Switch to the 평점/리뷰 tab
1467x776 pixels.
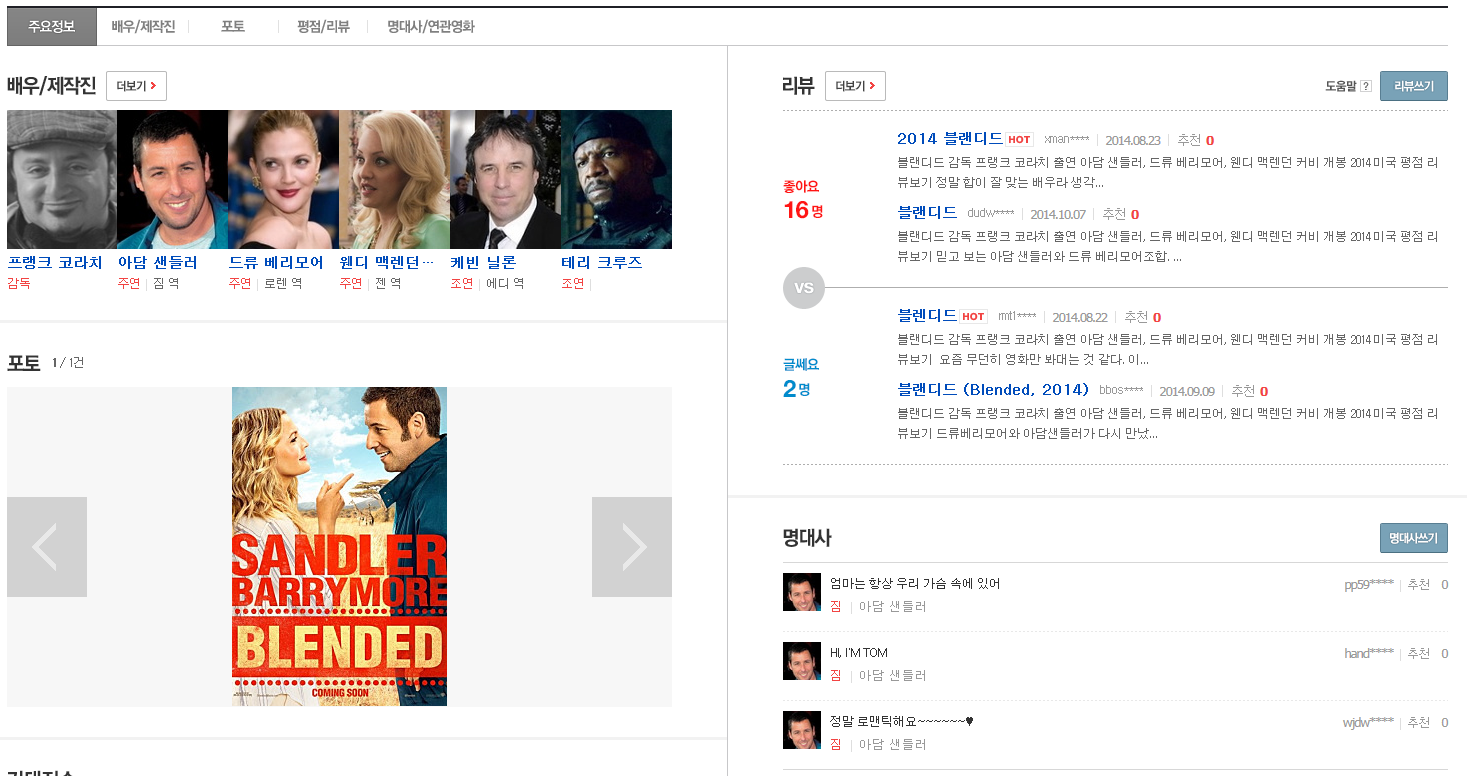coord(323,27)
